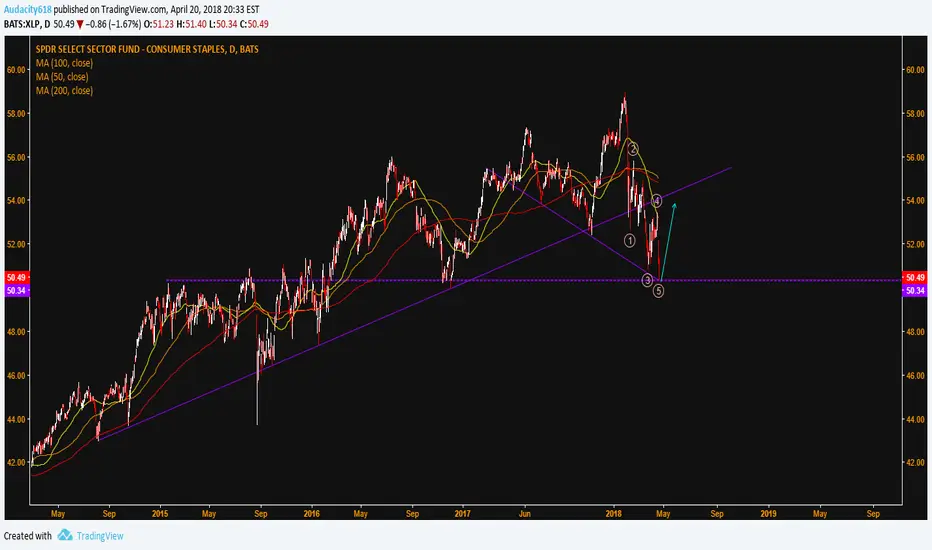Viewport: 932px width, 550px height.
Task: Select the Elliott wave marker 2 circle
Action: pyautogui.click(x=633, y=149)
